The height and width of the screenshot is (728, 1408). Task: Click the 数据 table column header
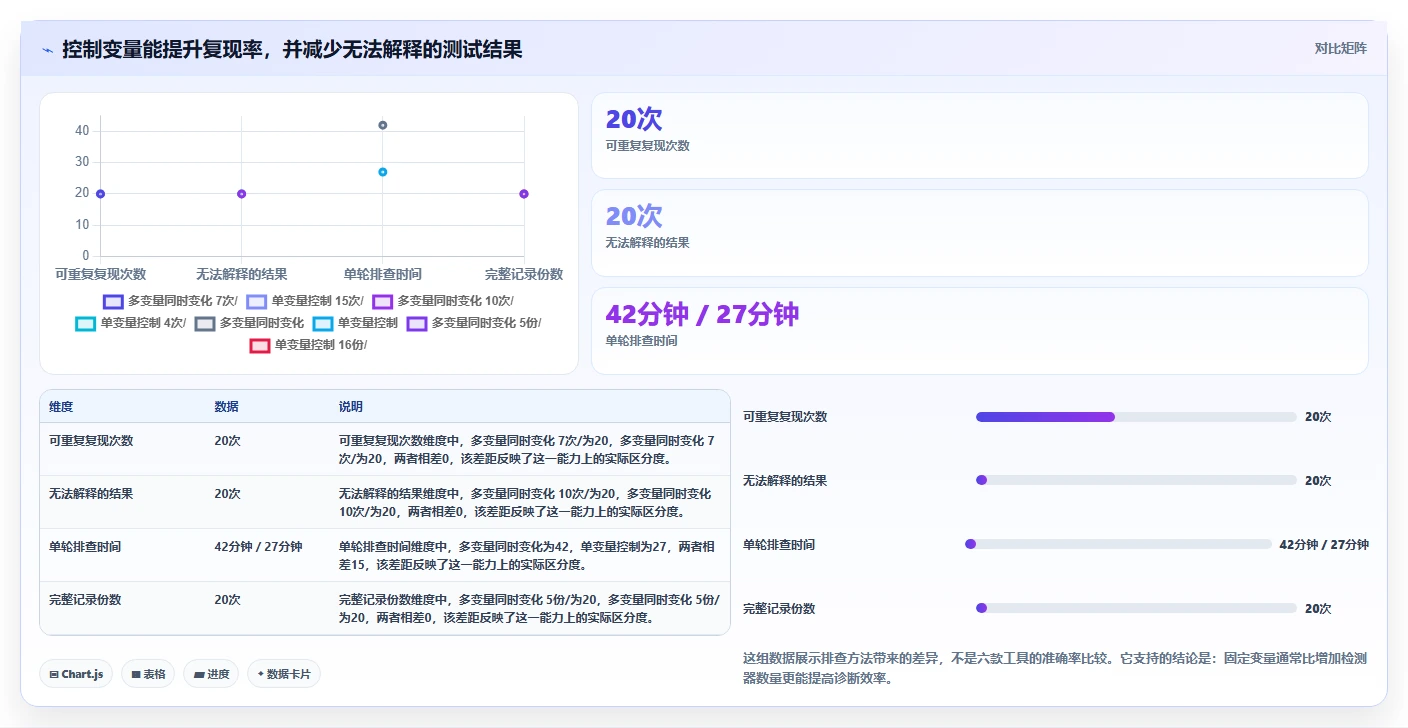pyautogui.click(x=226, y=407)
